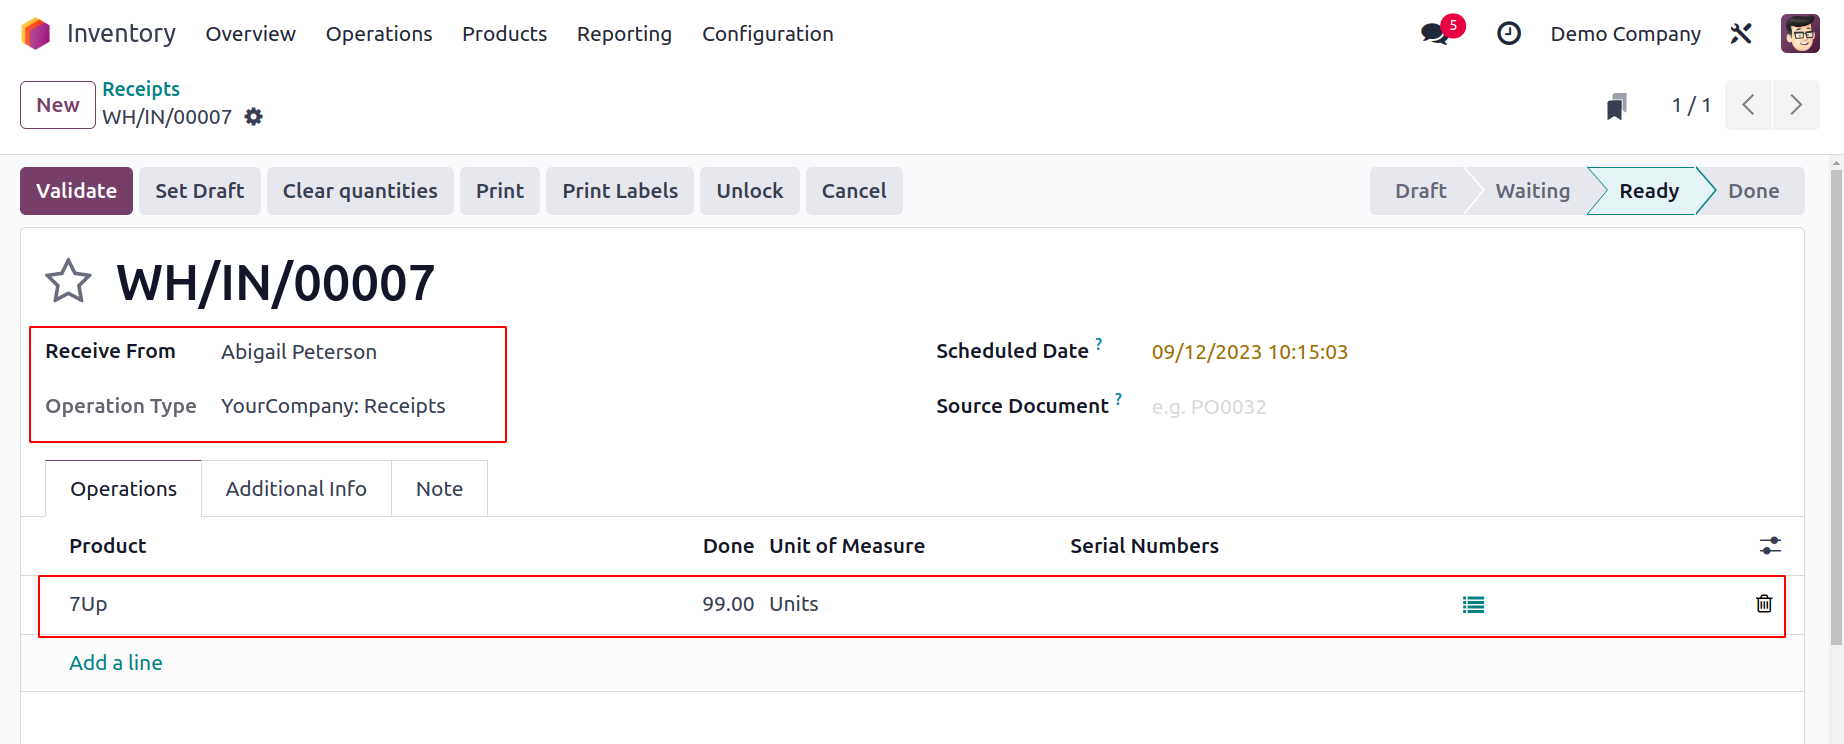Click Scheduled Date help question mark
The image size is (1844, 744).
point(1099,343)
